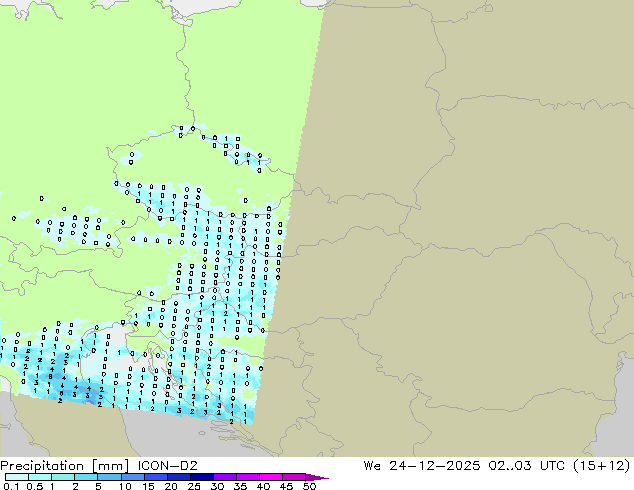Click the 45–50 mm legend color swatch
The image size is (634, 490).
click(x=294, y=477)
